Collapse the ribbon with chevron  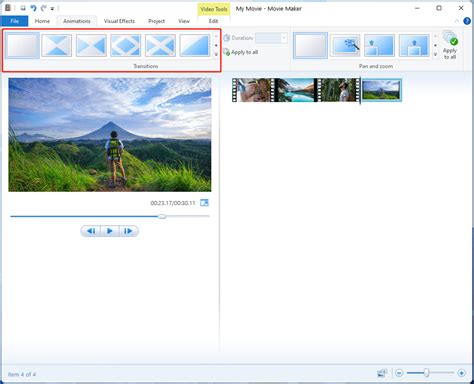(x=457, y=21)
